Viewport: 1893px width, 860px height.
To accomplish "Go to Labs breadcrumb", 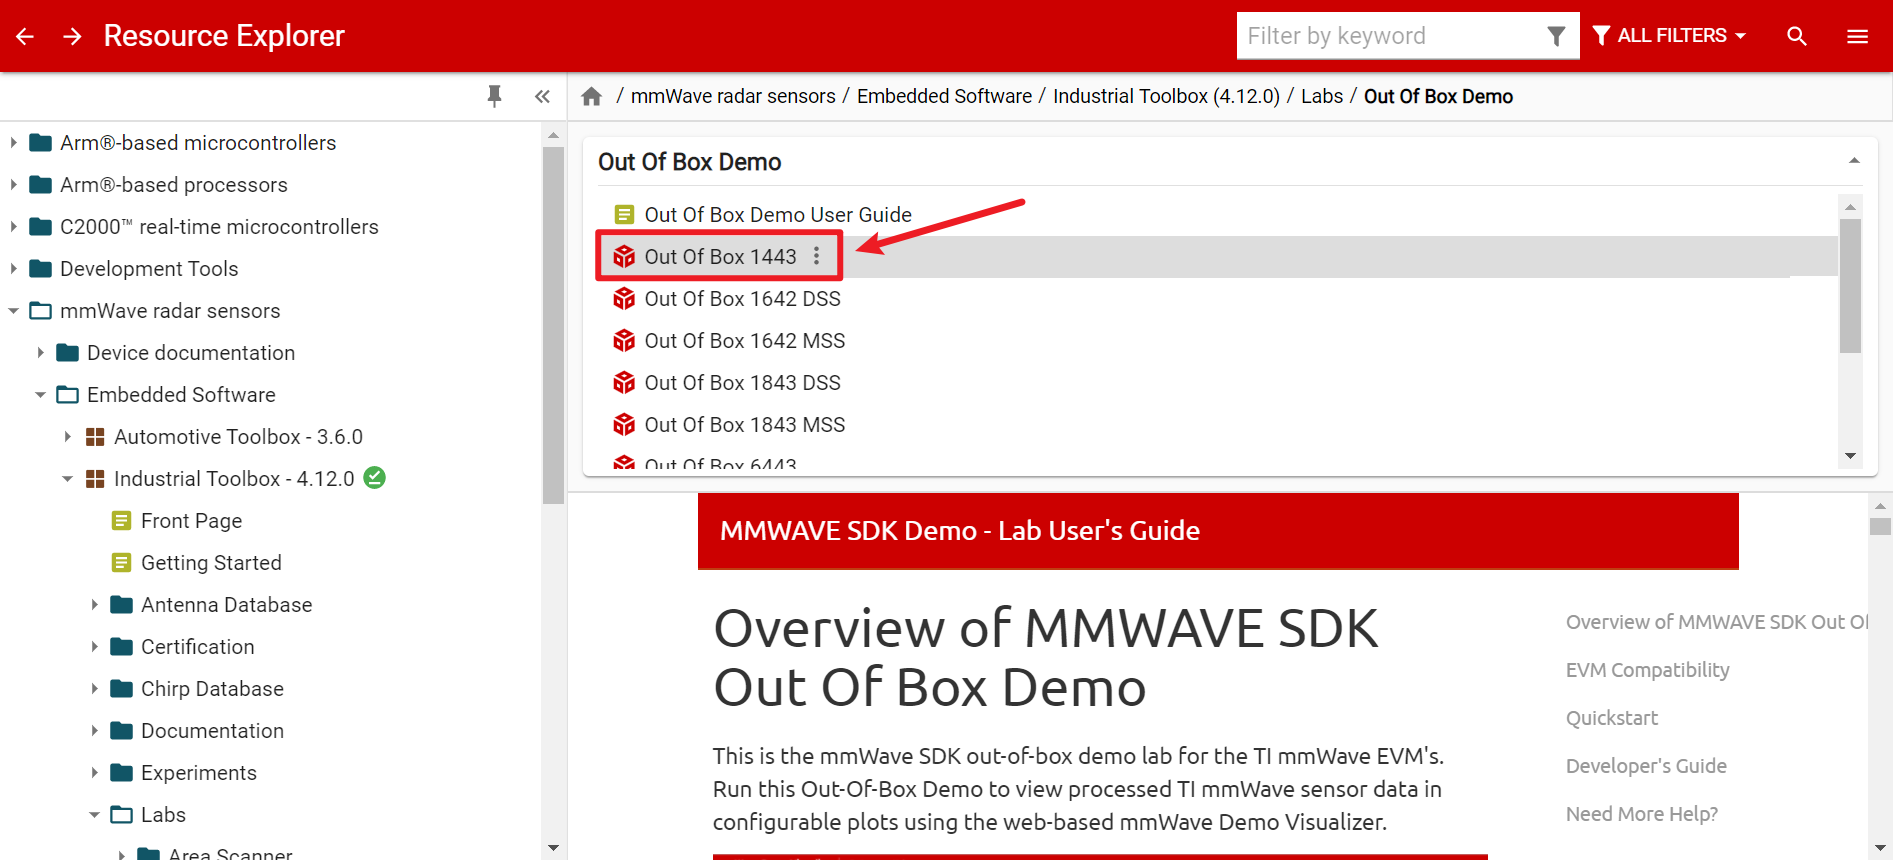I will click(1322, 96).
